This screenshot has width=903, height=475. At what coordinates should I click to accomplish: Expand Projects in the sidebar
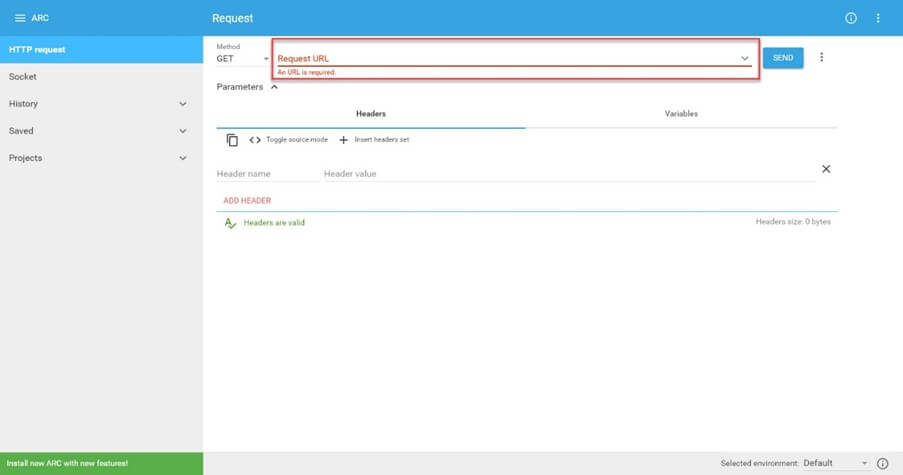coord(182,158)
